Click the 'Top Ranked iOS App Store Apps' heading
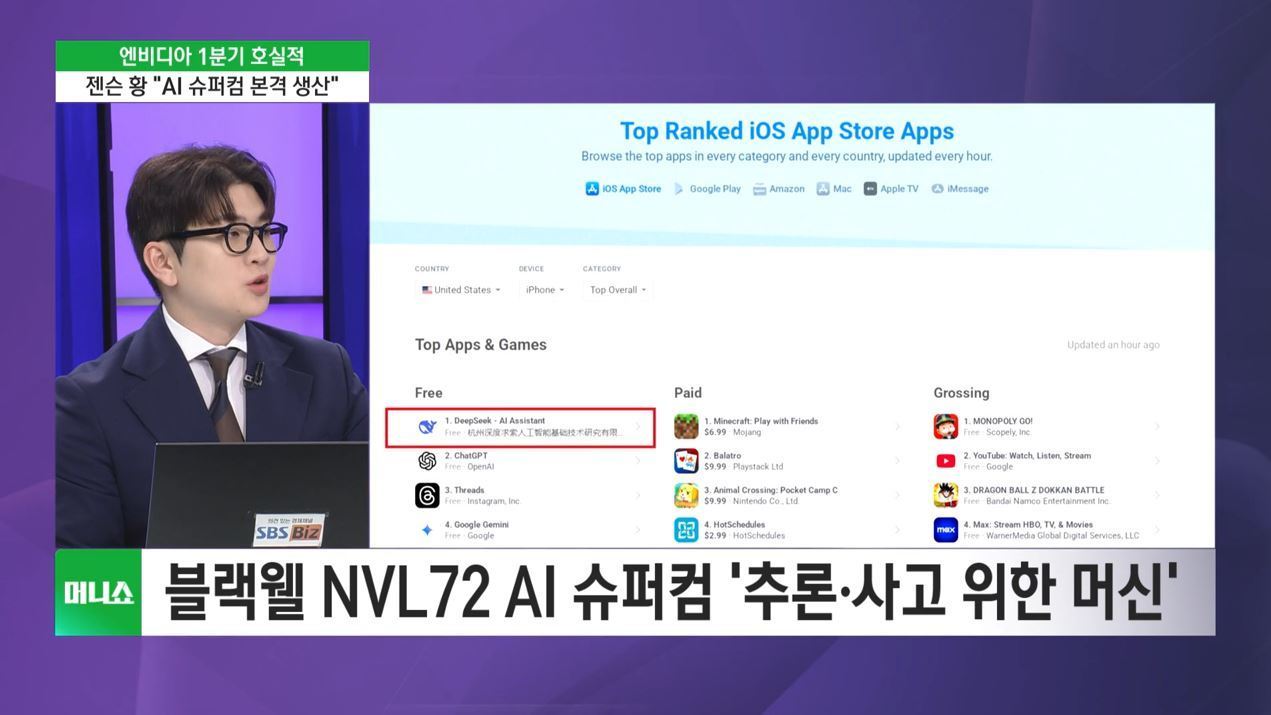 [787, 131]
